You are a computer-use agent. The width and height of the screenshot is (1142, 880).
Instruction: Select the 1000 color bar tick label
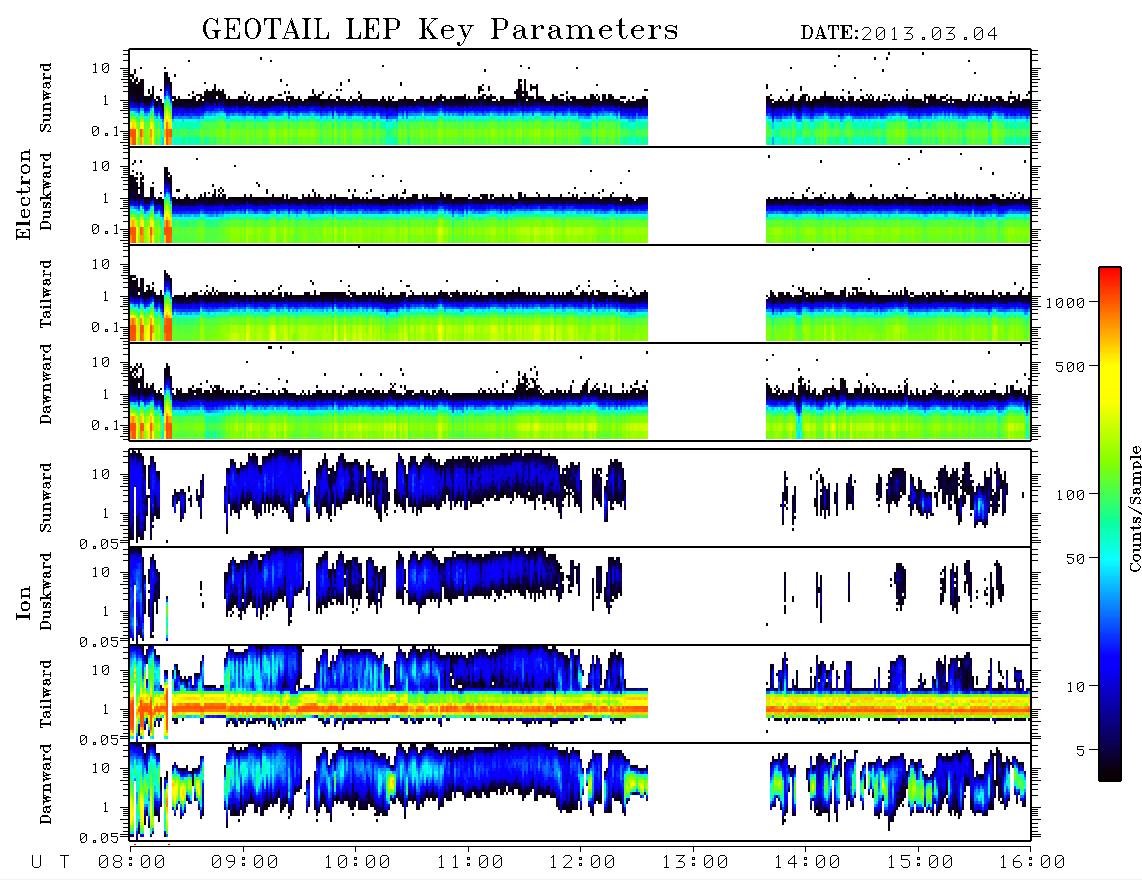pyautogui.click(x=1066, y=303)
